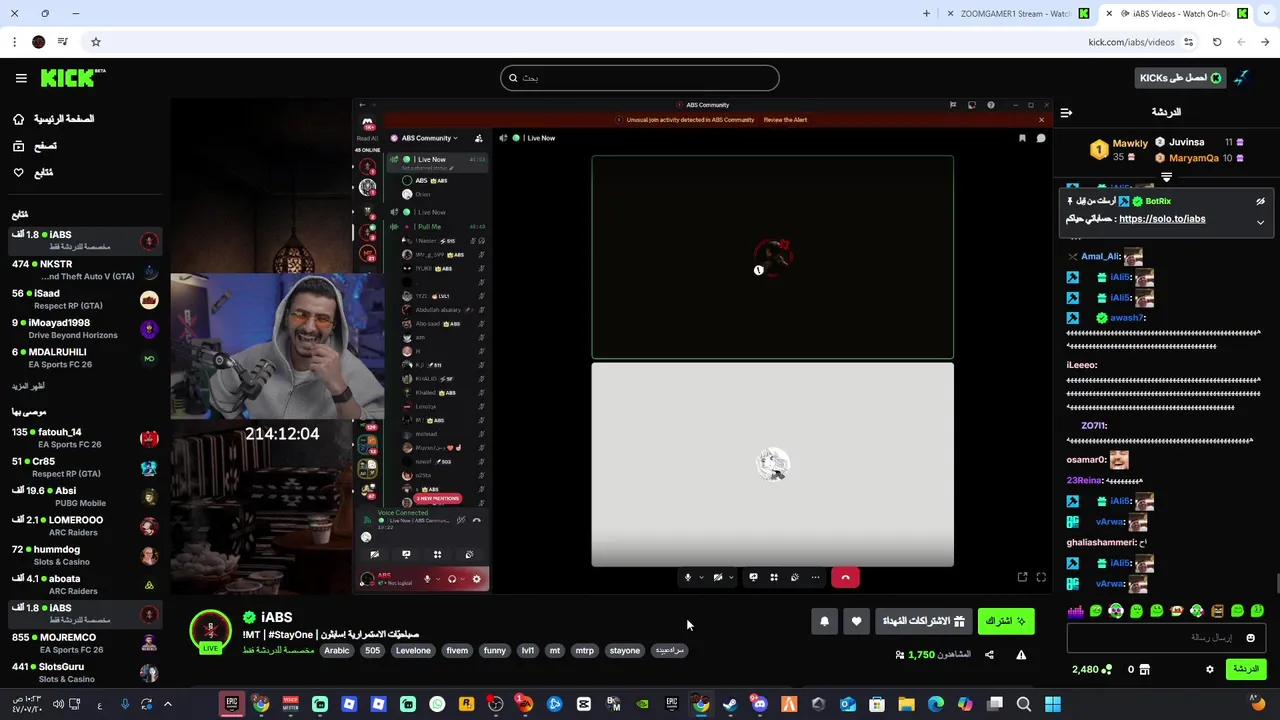Click the fivem tag
The height and width of the screenshot is (720, 1280).
click(x=457, y=650)
